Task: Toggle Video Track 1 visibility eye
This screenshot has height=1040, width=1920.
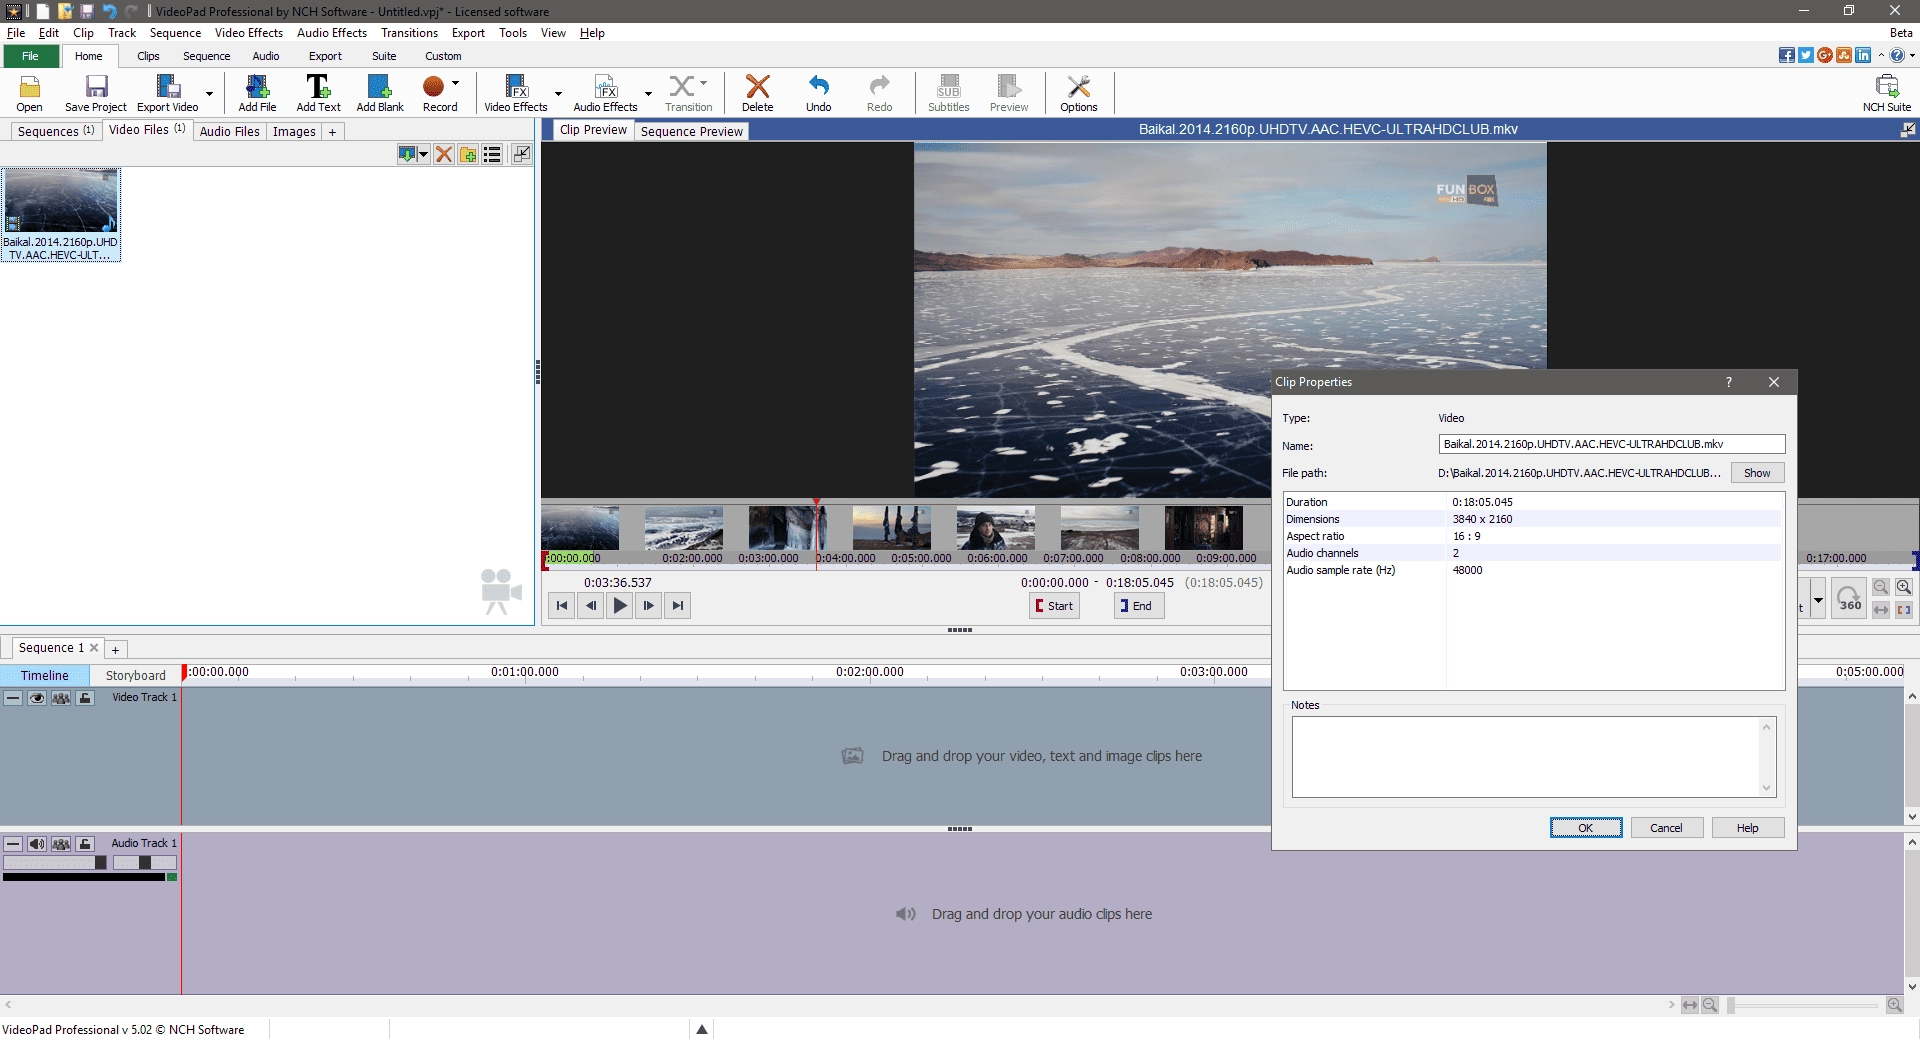Action: click(x=37, y=698)
